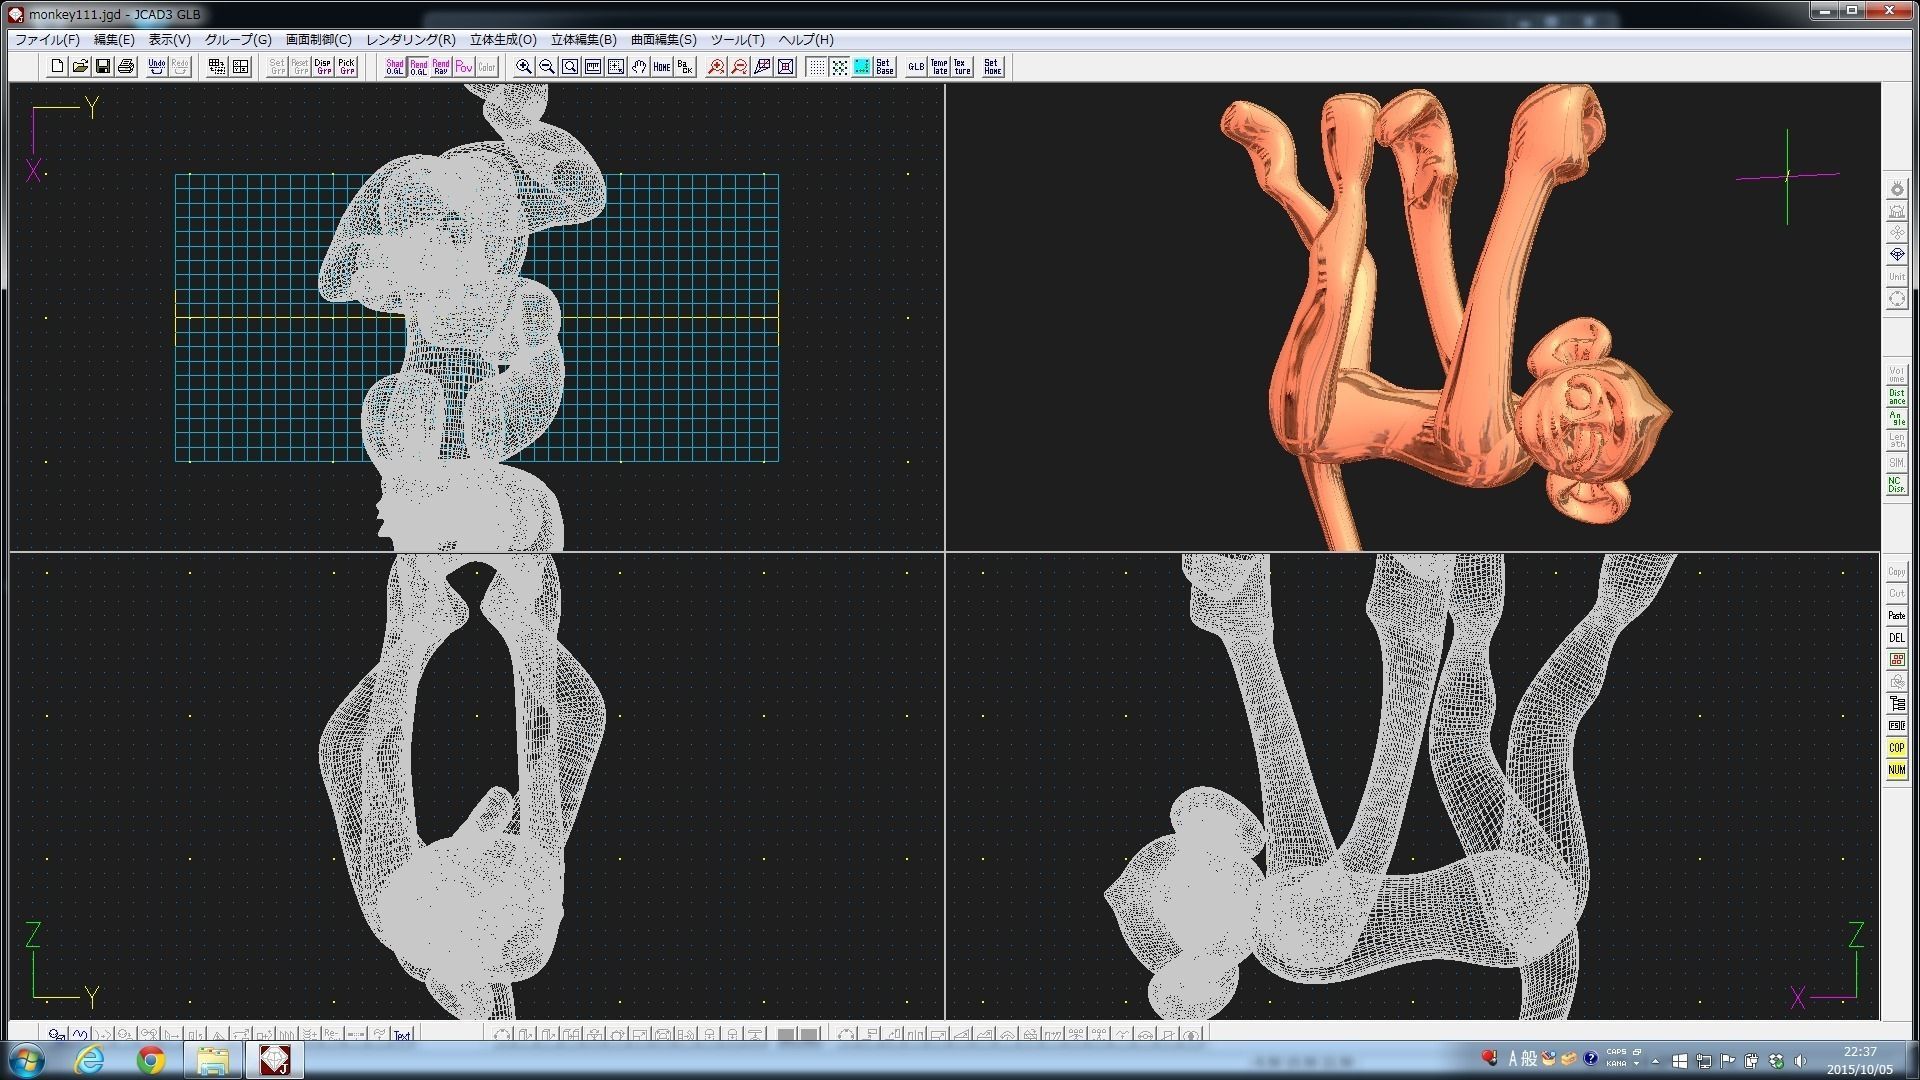Click the Back view button
This screenshot has height=1080, width=1920.
pos(685,67)
